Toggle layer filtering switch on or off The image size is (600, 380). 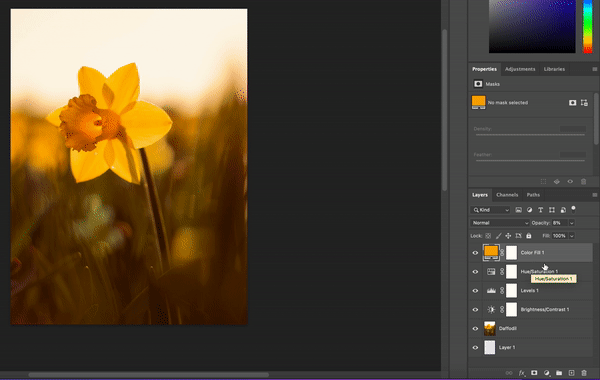573,209
